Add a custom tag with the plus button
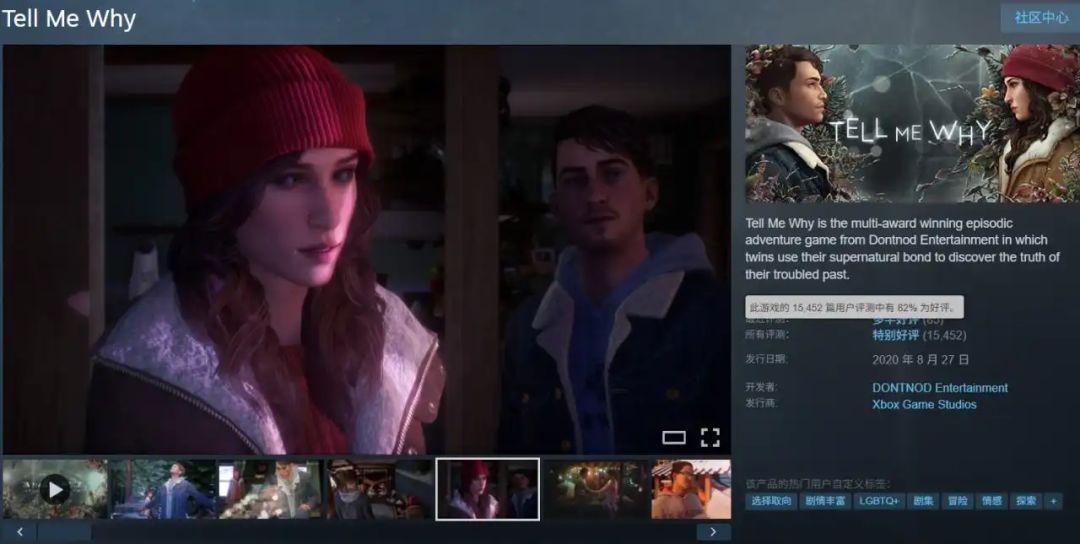 coord(1052,501)
